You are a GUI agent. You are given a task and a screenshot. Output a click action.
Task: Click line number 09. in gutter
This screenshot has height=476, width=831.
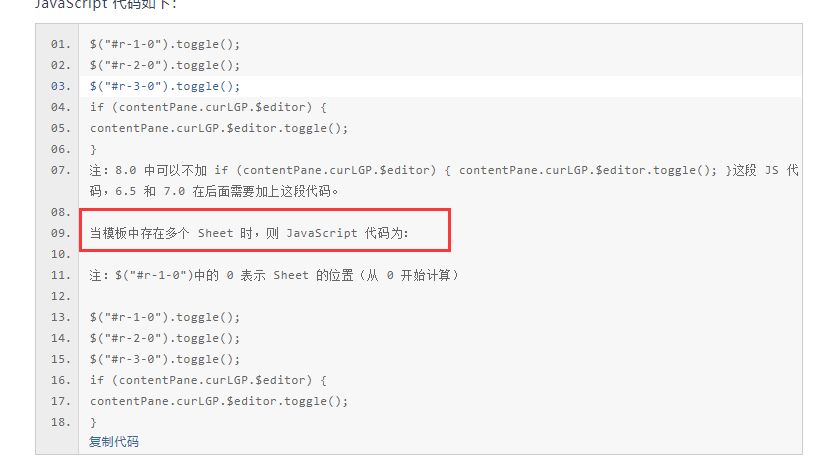click(60, 233)
